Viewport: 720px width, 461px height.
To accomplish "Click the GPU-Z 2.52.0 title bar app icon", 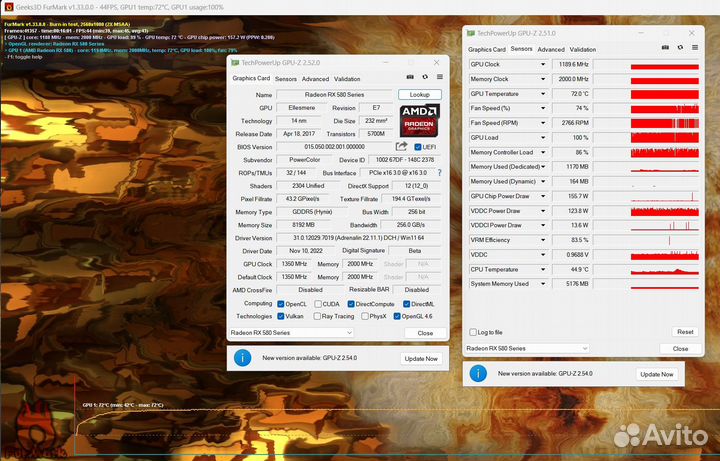I will pyautogui.click(x=235, y=62).
